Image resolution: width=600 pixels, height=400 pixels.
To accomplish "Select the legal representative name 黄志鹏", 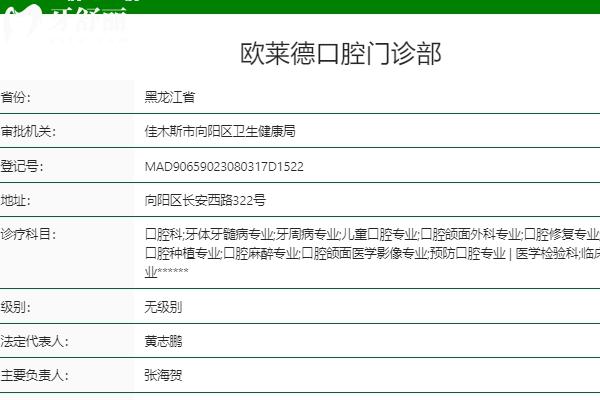I will pyautogui.click(x=163, y=341).
